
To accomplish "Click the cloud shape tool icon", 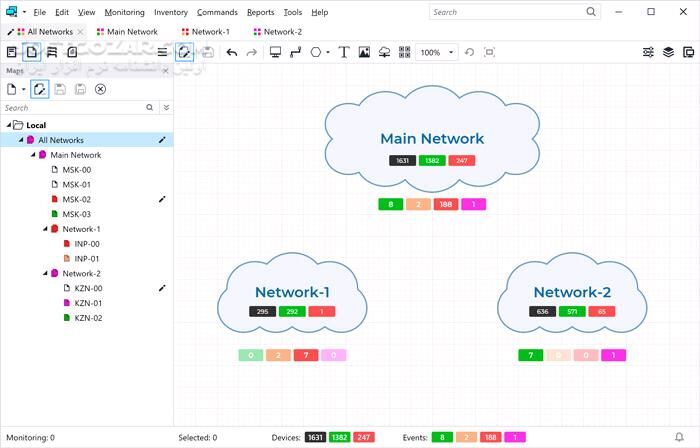I will 385,52.
